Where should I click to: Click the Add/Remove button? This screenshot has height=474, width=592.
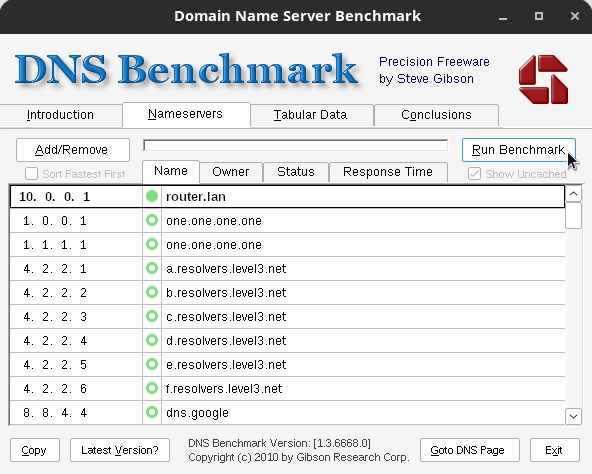[72, 150]
